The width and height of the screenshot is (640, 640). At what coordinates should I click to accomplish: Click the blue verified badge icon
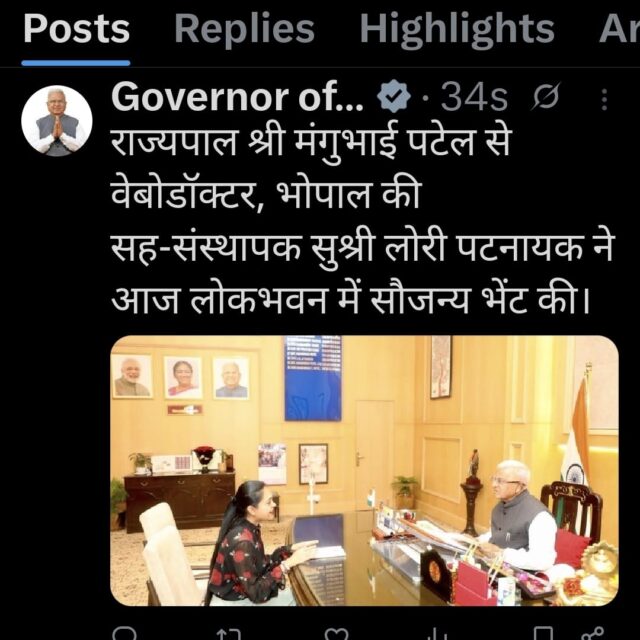pos(393,96)
